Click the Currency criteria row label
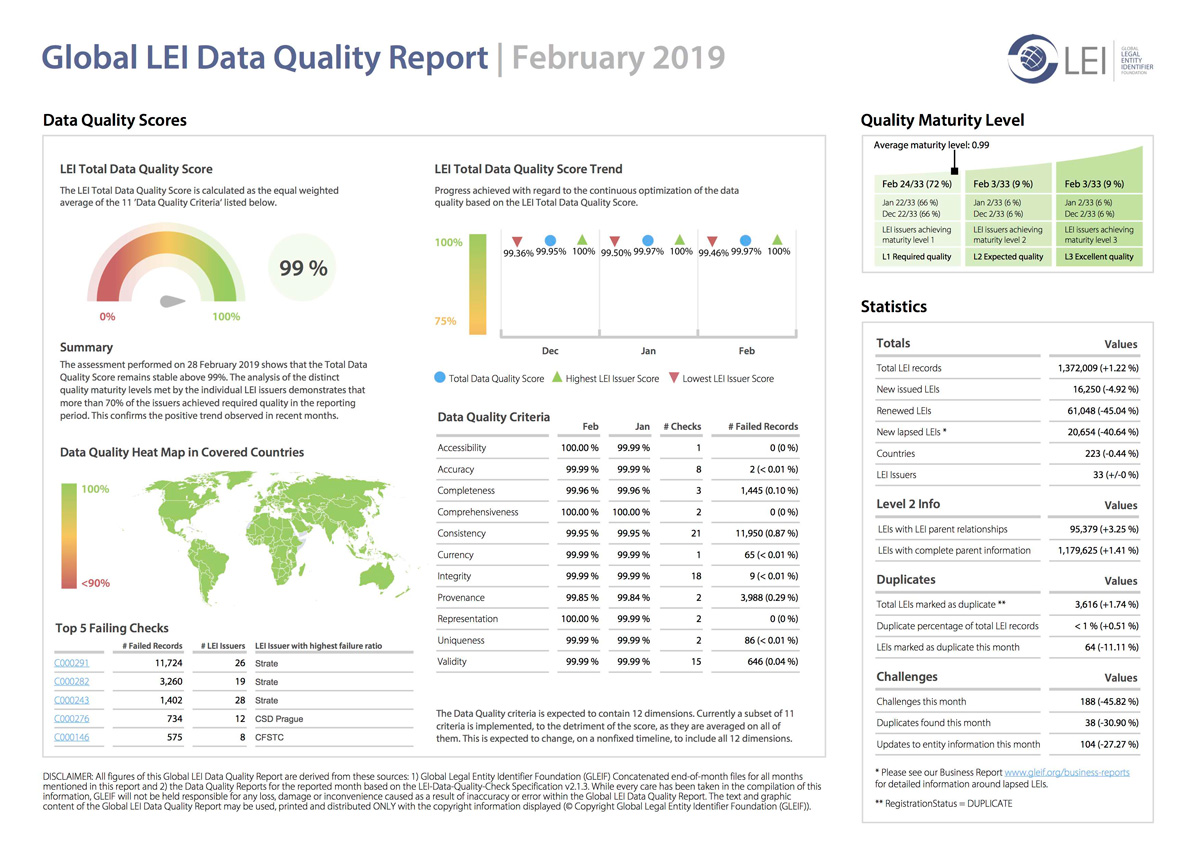The width and height of the screenshot is (1200, 848). pyautogui.click(x=456, y=555)
